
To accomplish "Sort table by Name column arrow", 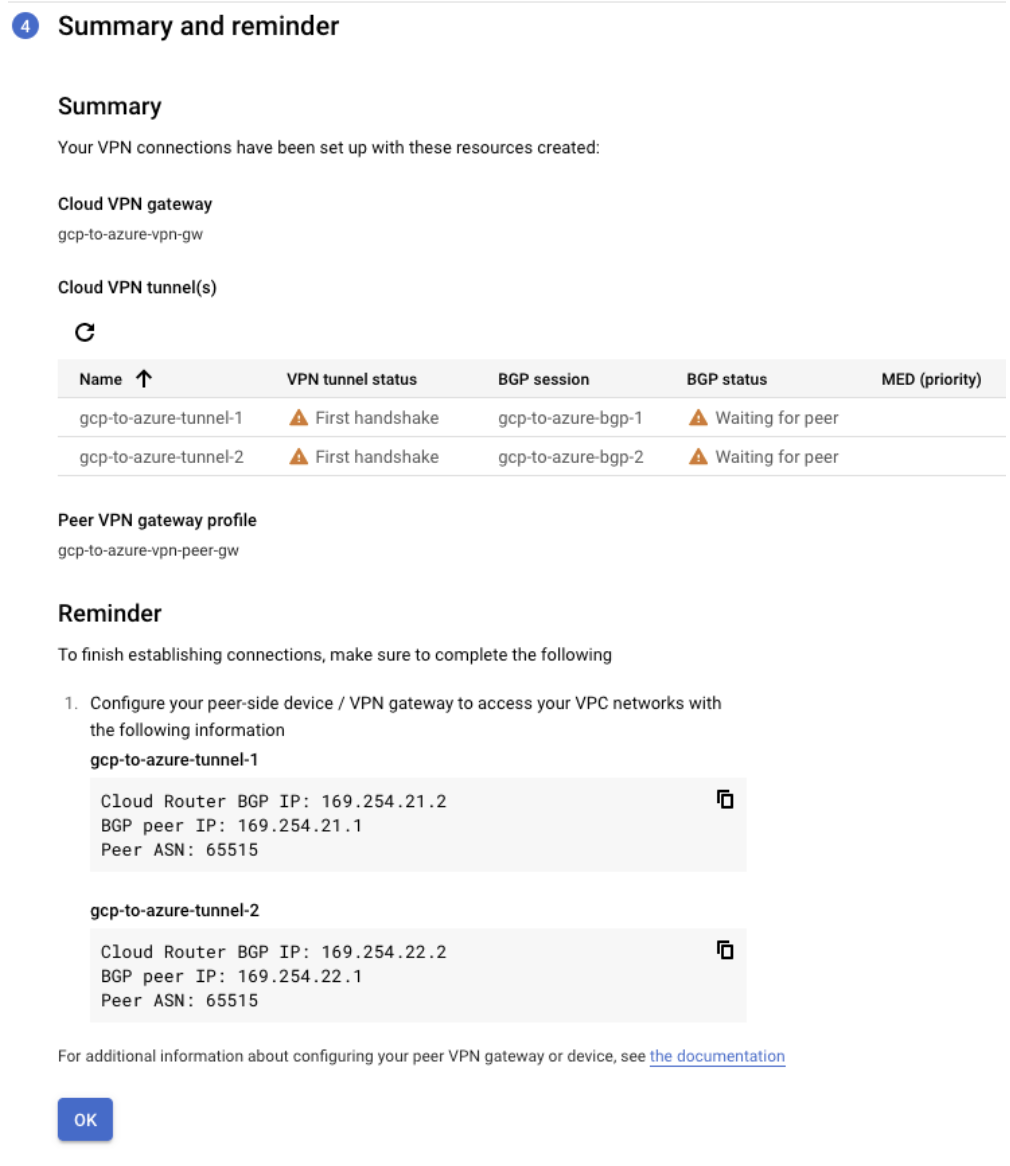I will pyautogui.click(x=143, y=379).
